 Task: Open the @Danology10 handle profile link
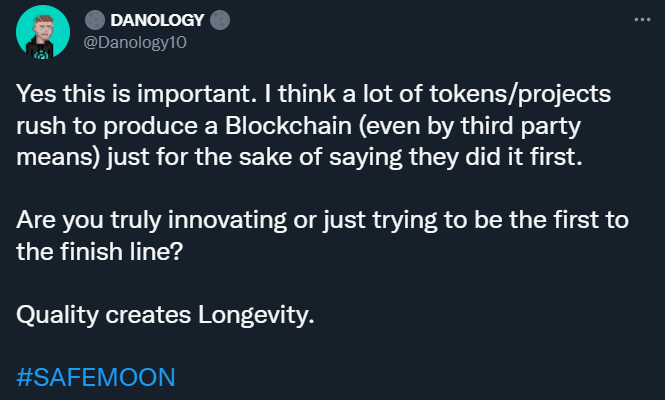(x=135, y=42)
